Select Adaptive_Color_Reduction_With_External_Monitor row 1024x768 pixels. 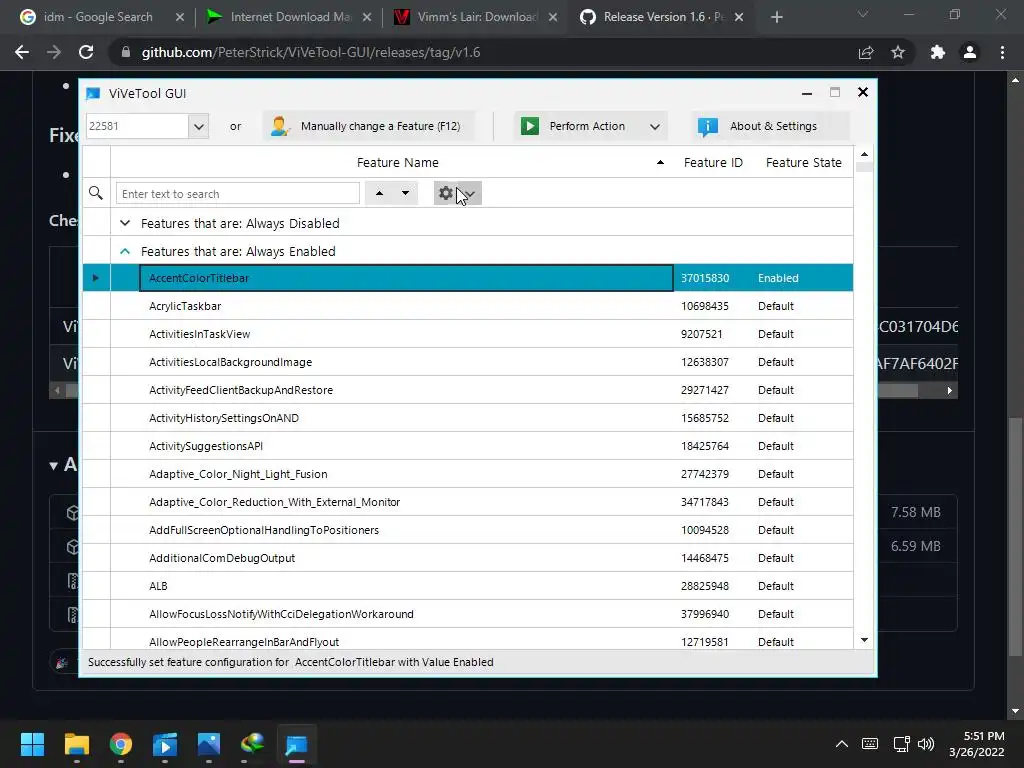click(468, 502)
